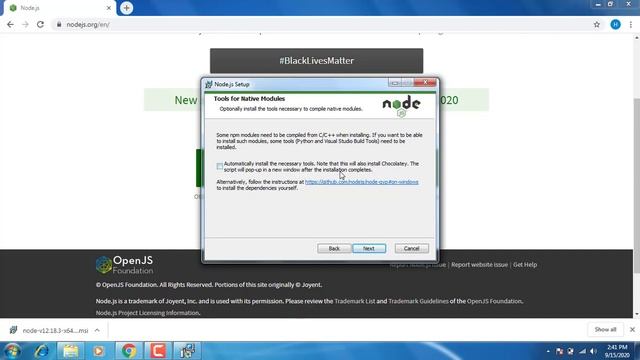The width and height of the screenshot is (640, 360).
Task: Open the Action Center flag icon
Action: (560, 351)
